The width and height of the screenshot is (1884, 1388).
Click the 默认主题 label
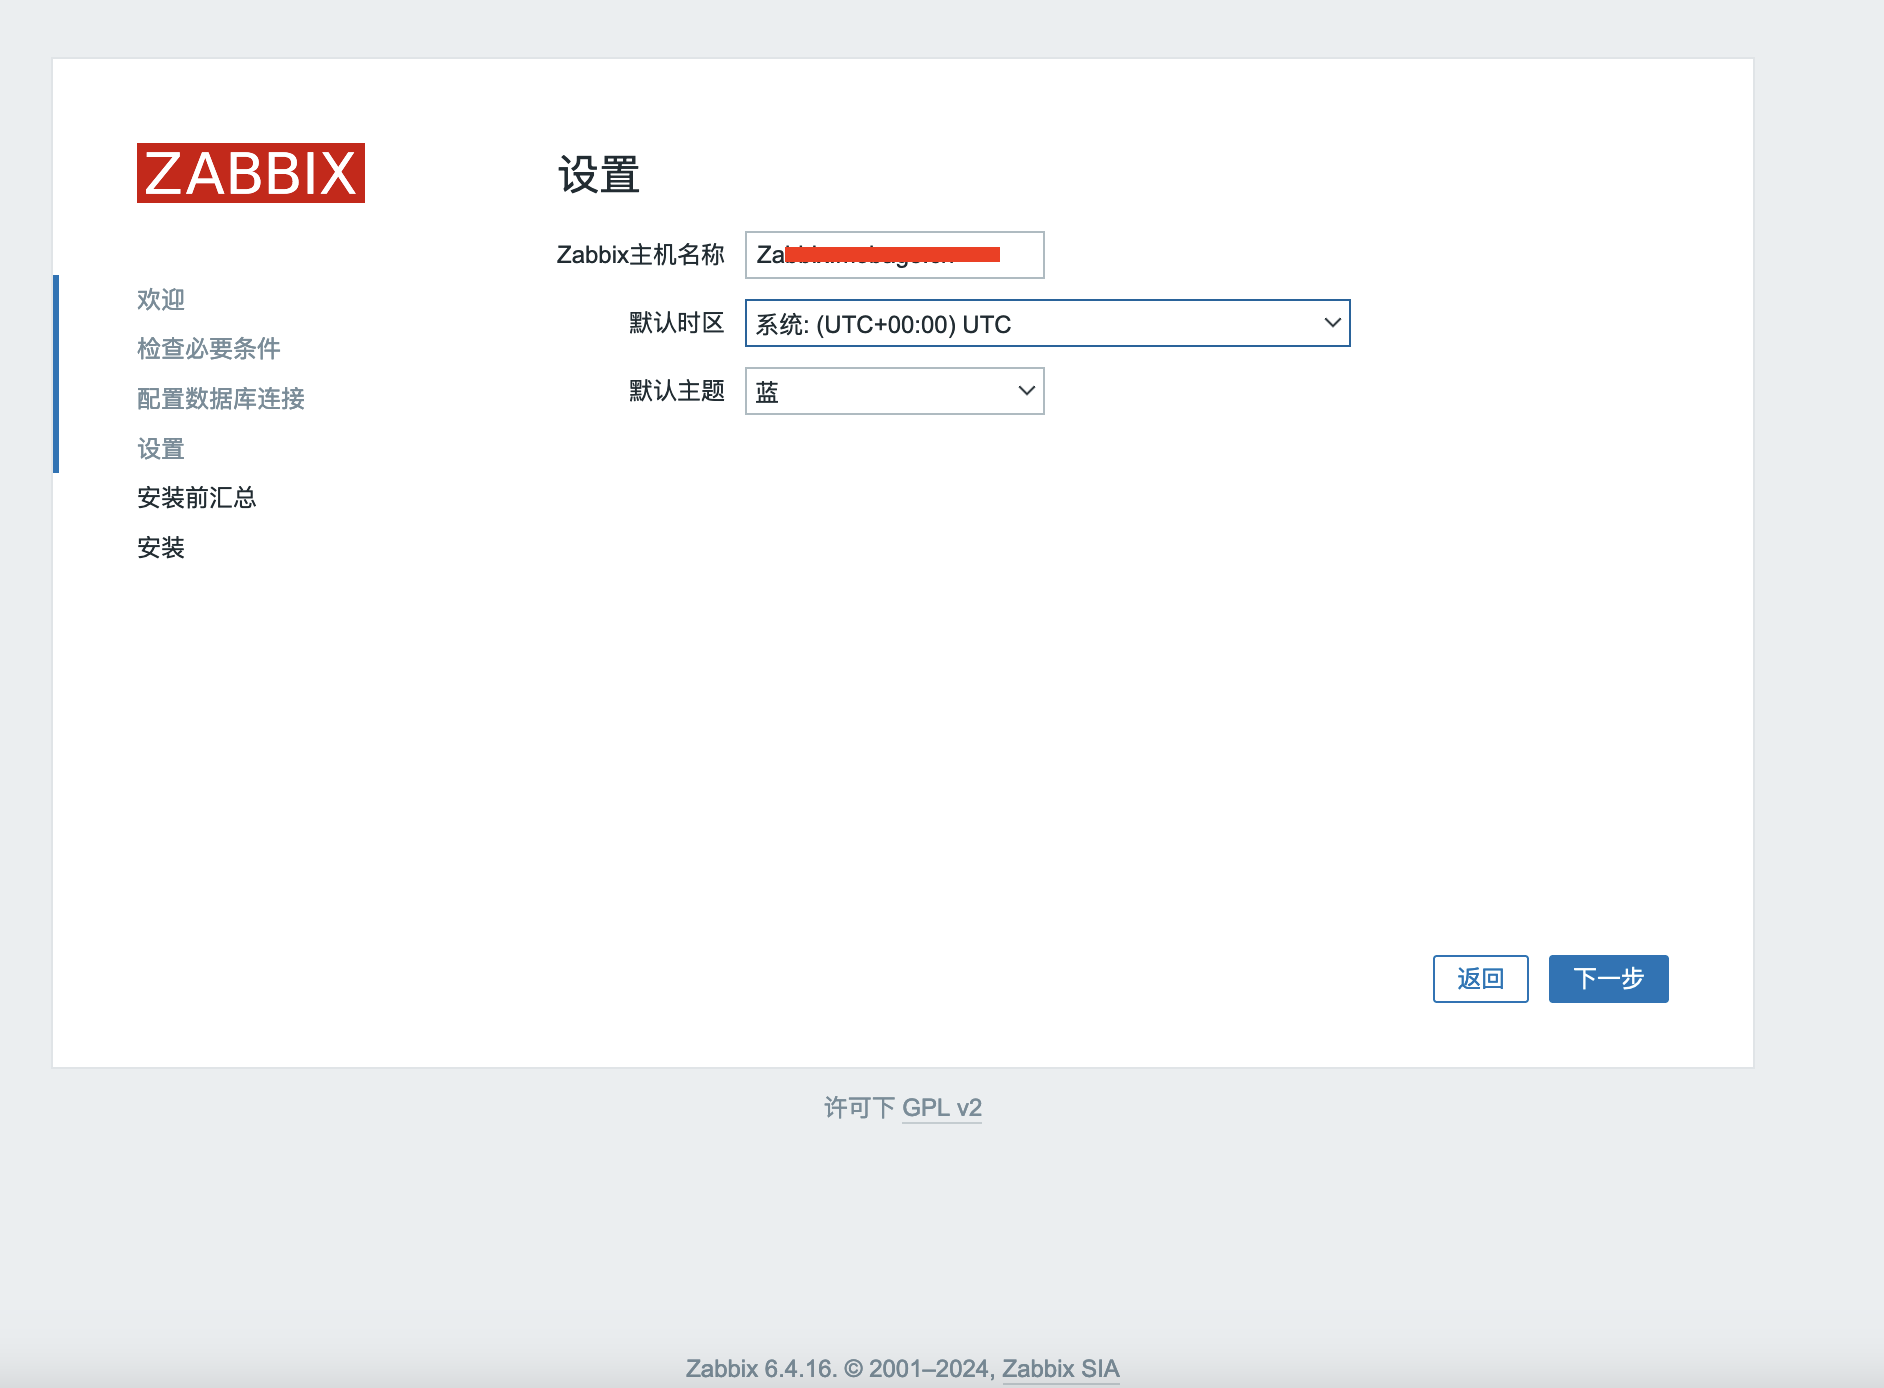pos(677,391)
